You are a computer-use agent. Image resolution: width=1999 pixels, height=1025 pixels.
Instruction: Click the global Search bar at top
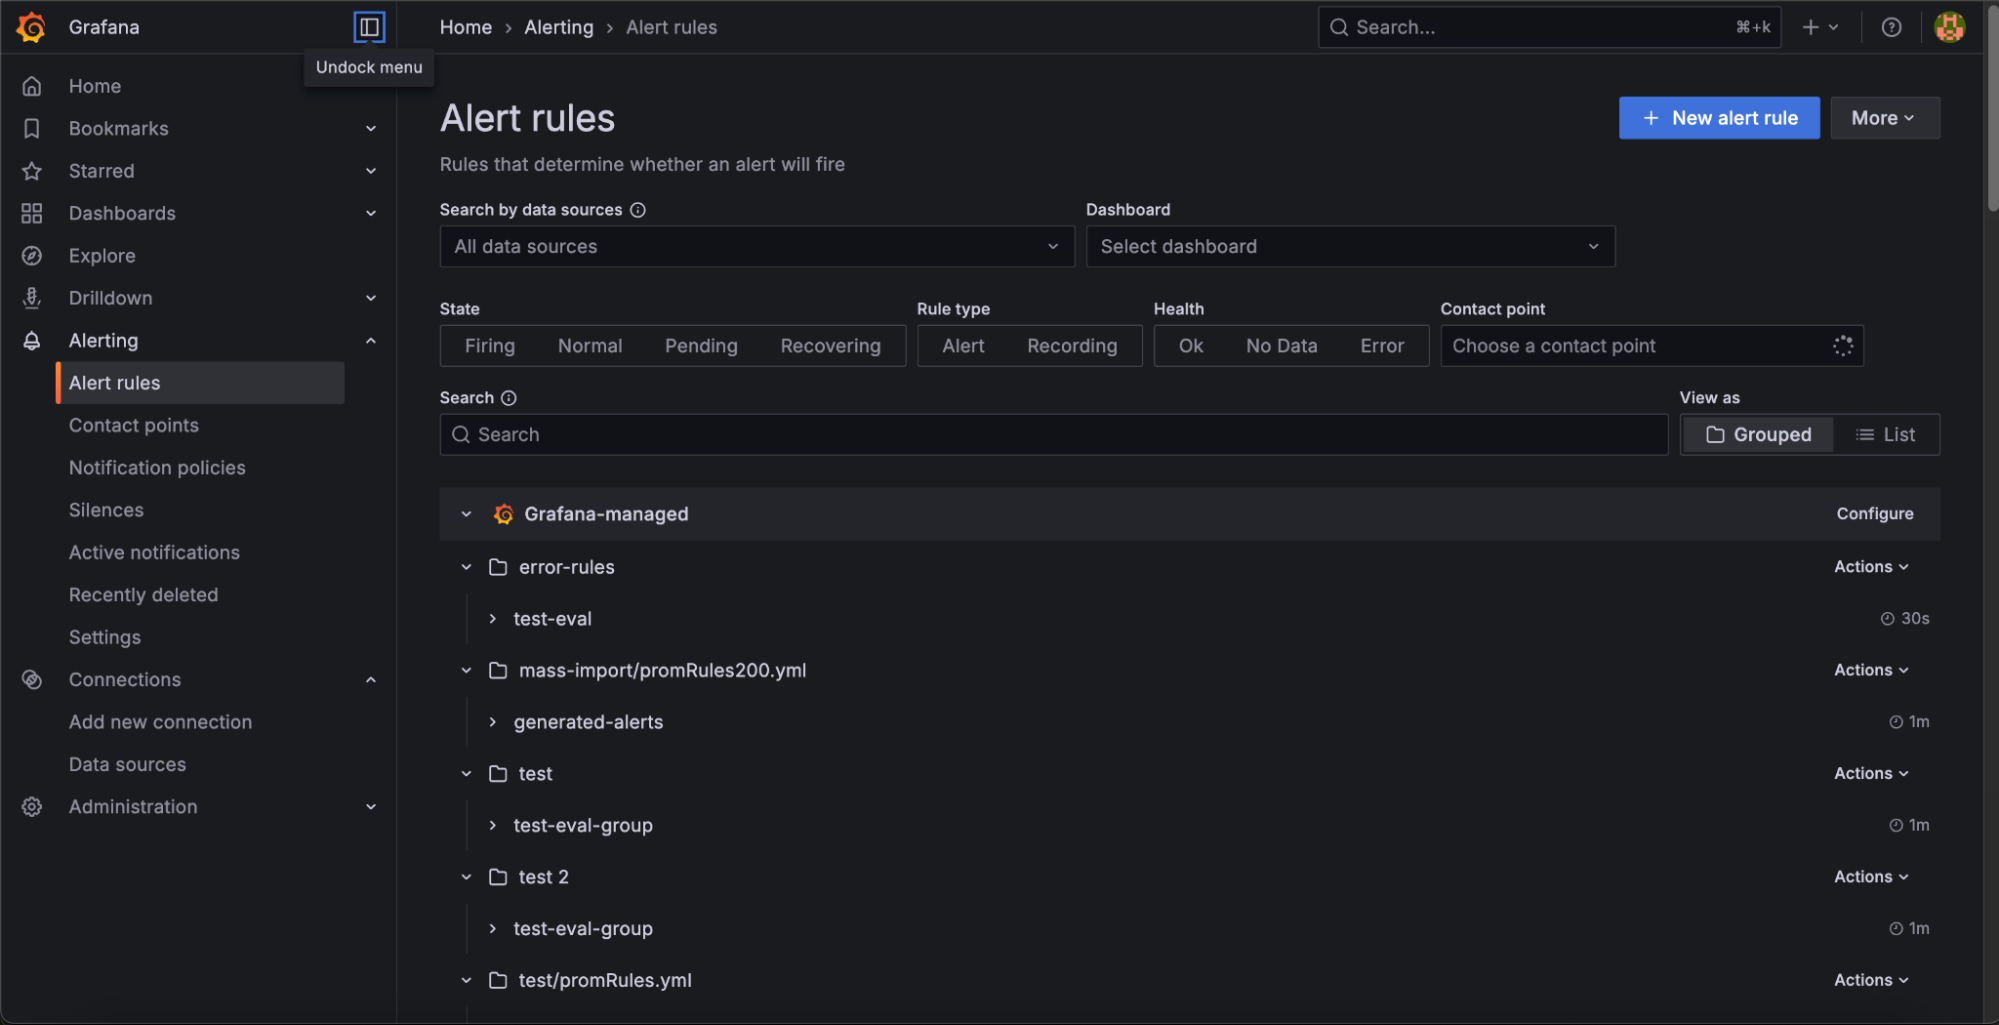pos(1549,27)
